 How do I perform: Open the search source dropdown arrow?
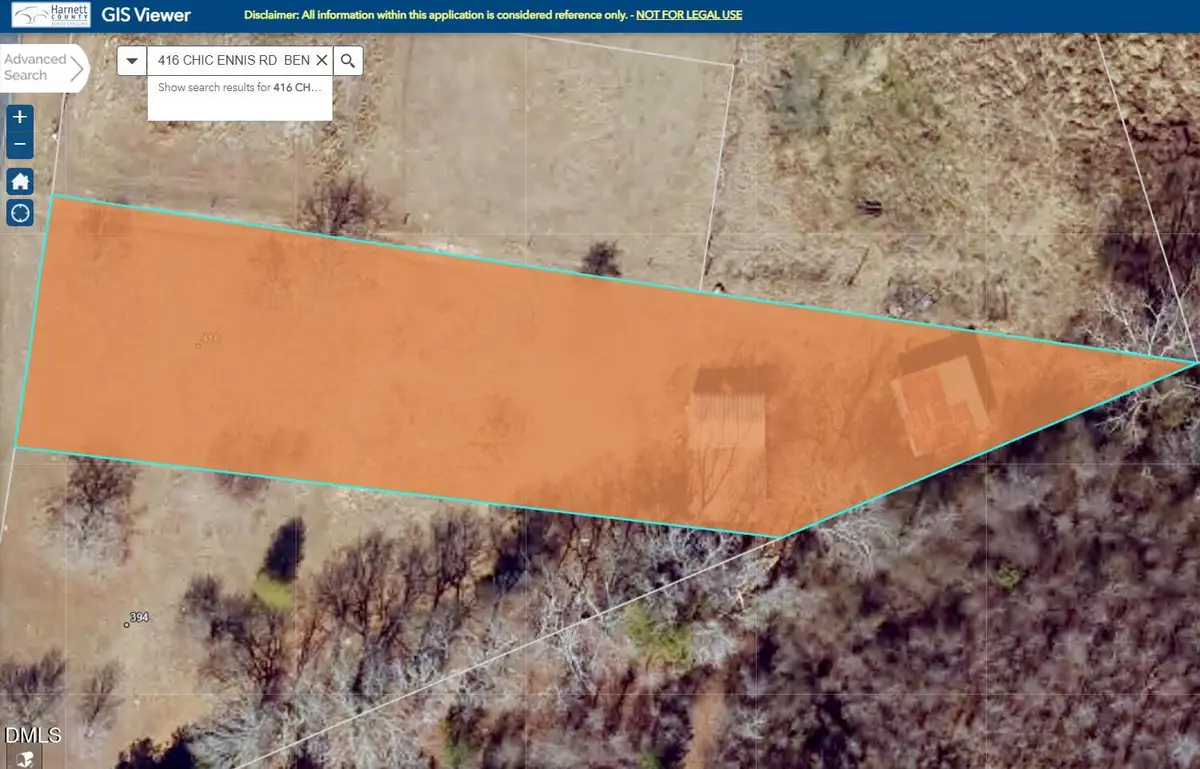coord(132,61)
